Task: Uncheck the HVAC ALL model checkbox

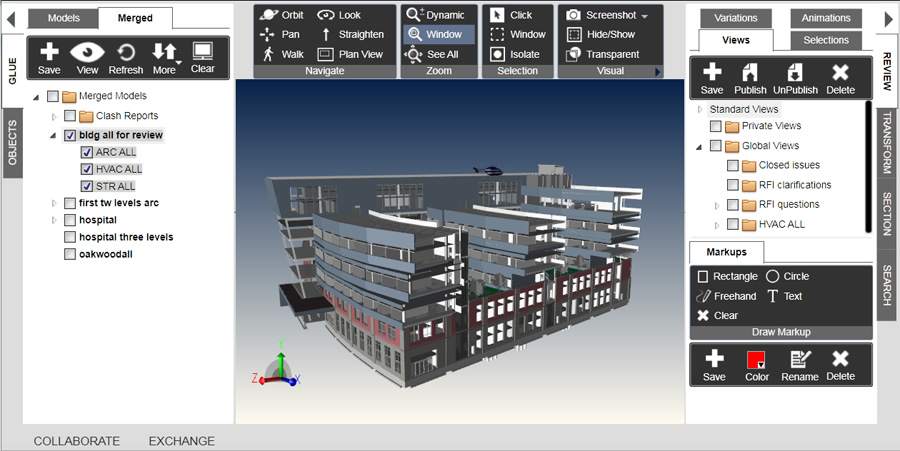Action: tap(87, 169)
